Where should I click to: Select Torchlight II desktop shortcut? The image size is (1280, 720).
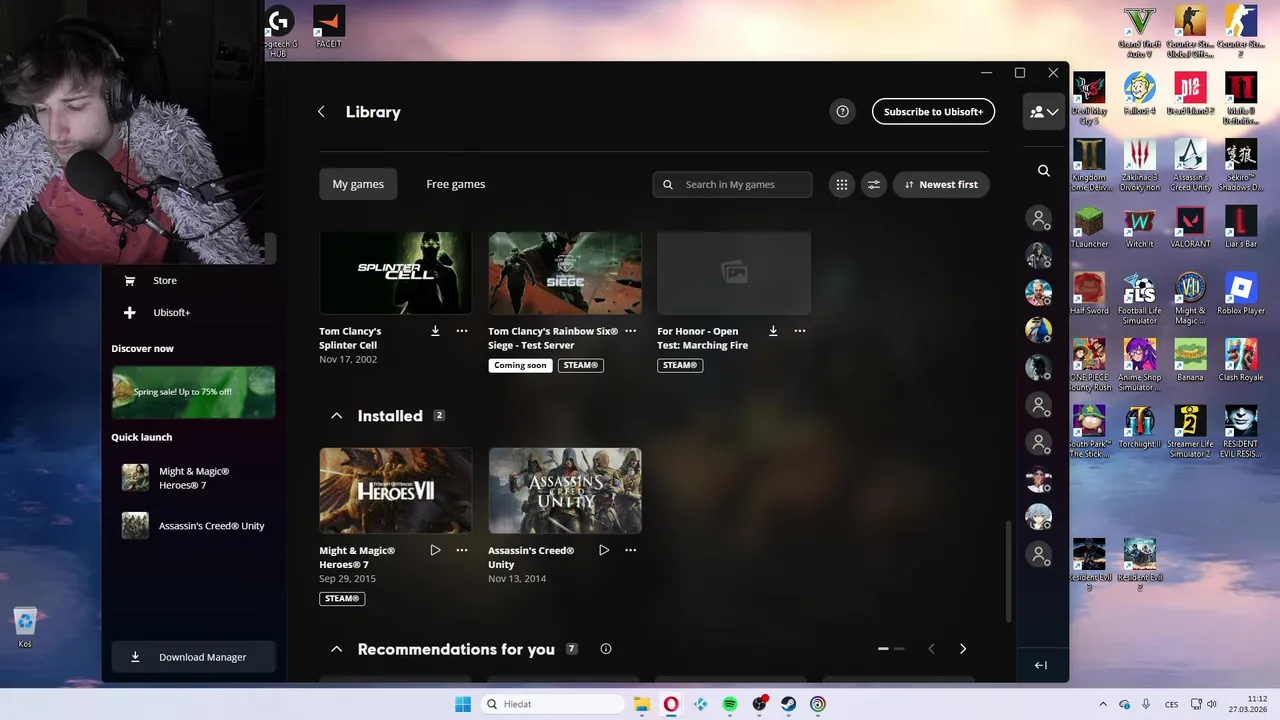point(1139,428)
